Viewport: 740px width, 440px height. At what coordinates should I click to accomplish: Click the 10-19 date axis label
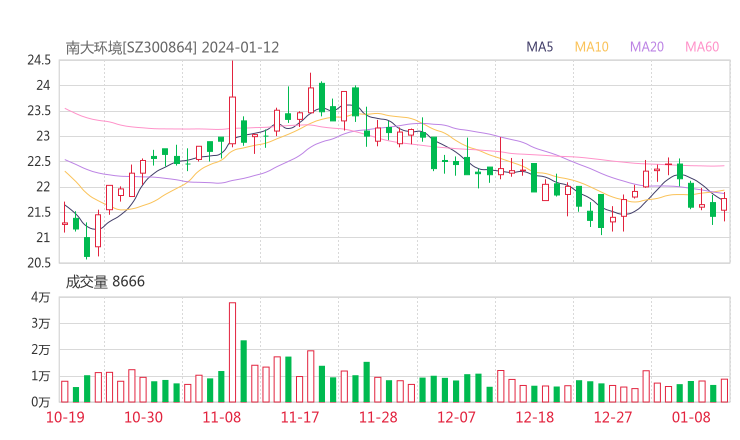pyautogui.click(x=65, y=418)
